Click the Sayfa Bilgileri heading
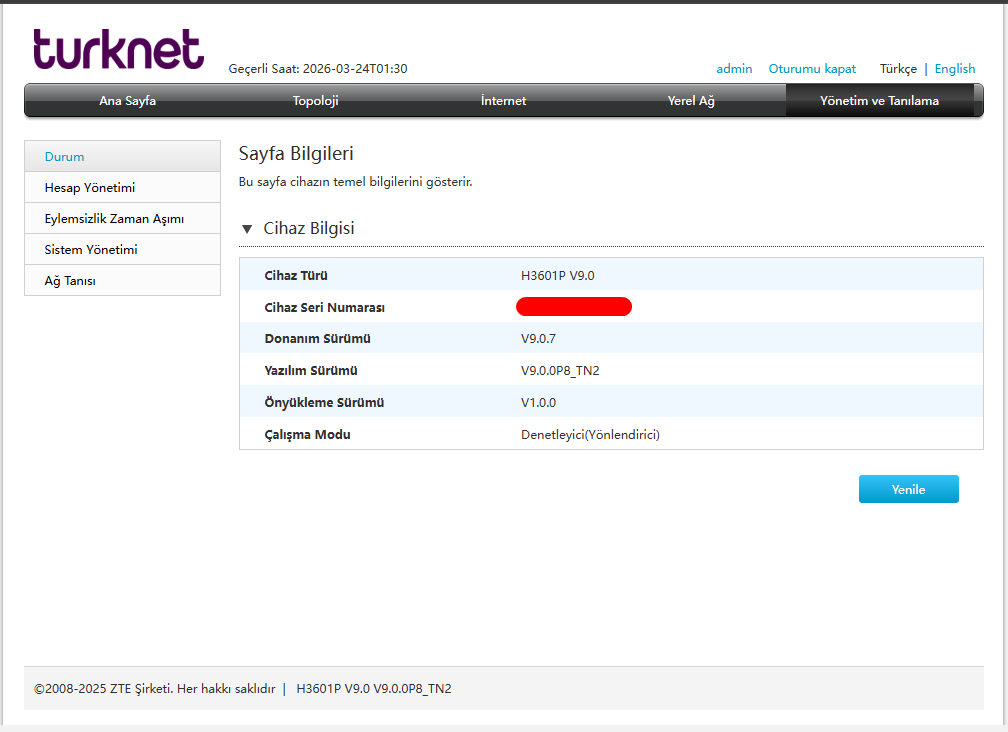 coord(296,154)
